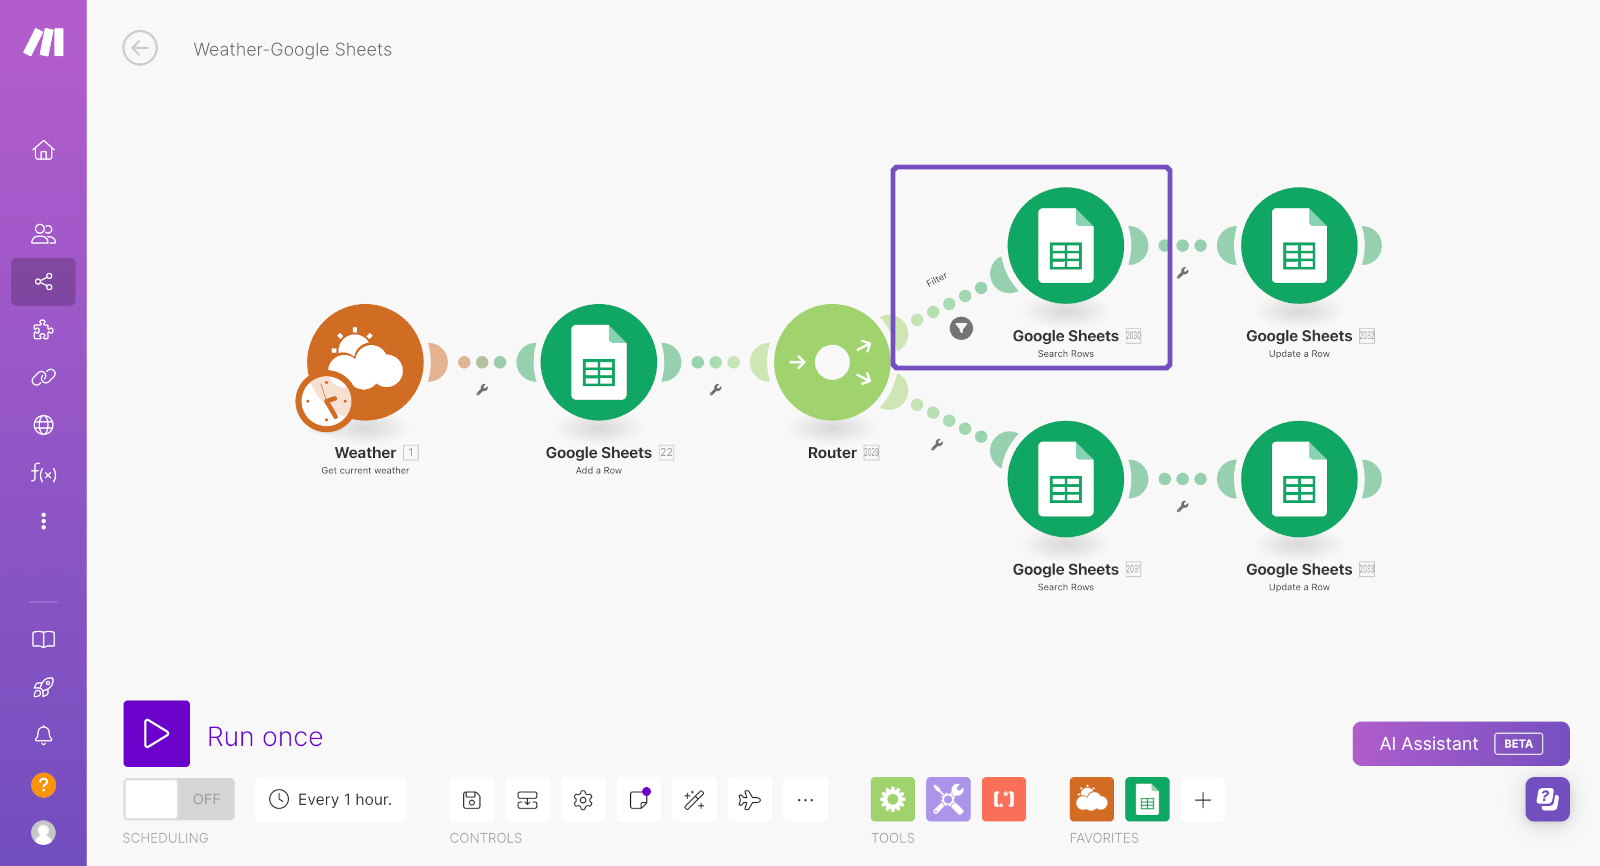Open Connections in the left sidebar
1600x866 pixels.
[x=43, y=377]
